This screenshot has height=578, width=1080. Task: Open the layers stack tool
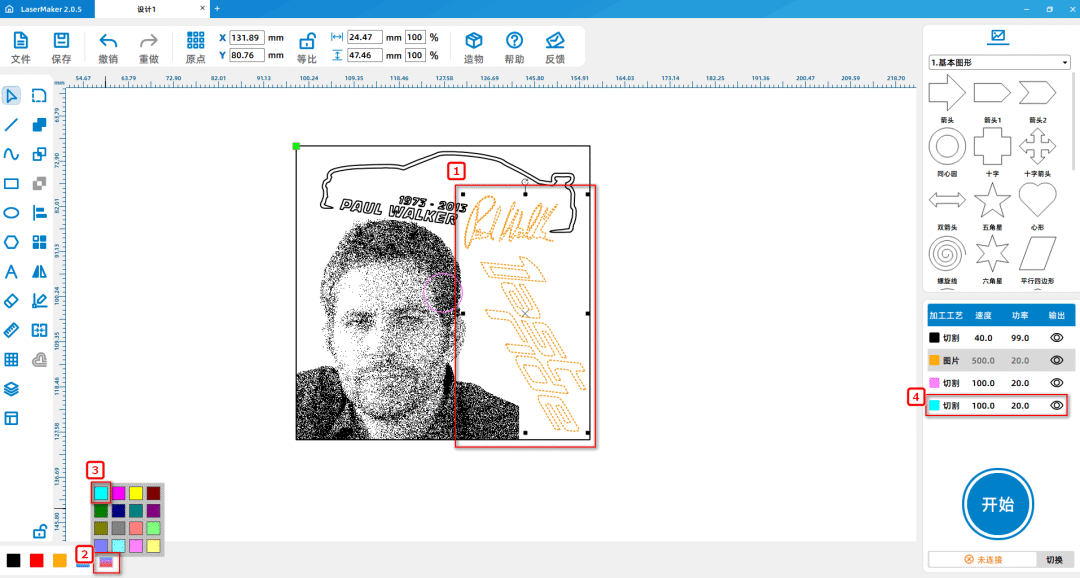click(12, 389)
